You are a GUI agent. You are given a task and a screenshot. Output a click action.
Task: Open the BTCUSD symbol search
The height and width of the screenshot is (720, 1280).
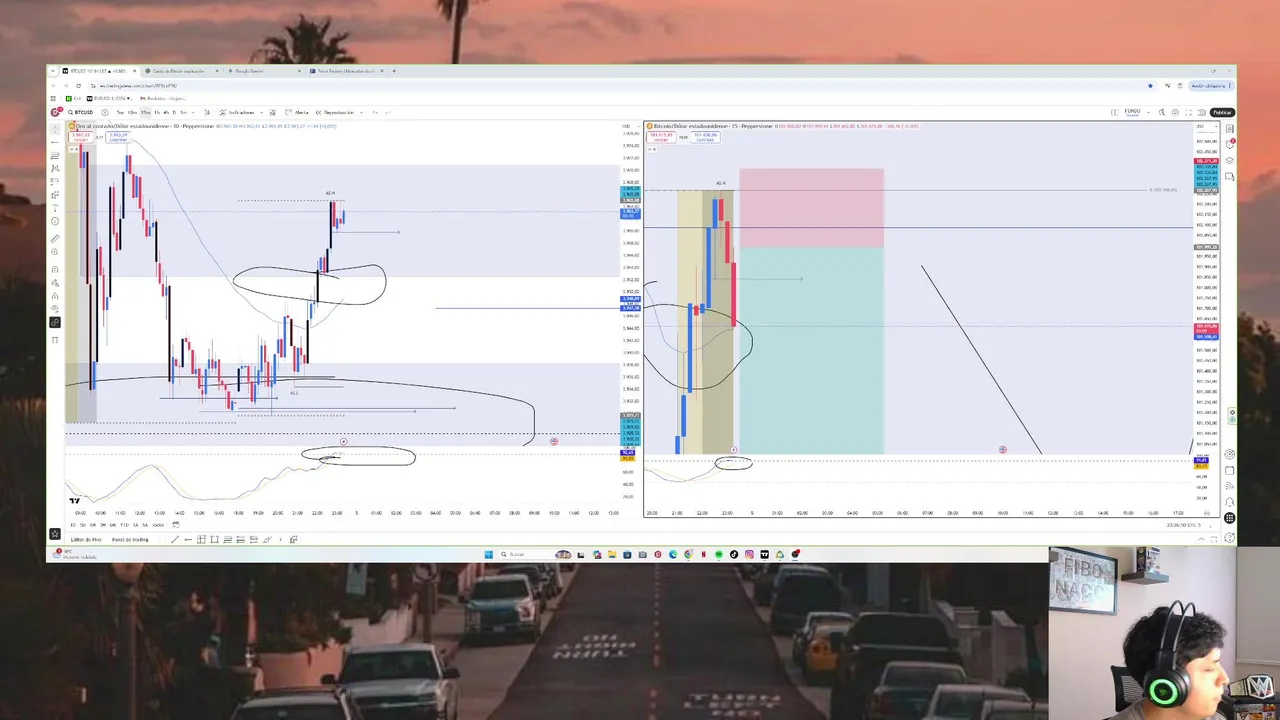click(81, 112)
